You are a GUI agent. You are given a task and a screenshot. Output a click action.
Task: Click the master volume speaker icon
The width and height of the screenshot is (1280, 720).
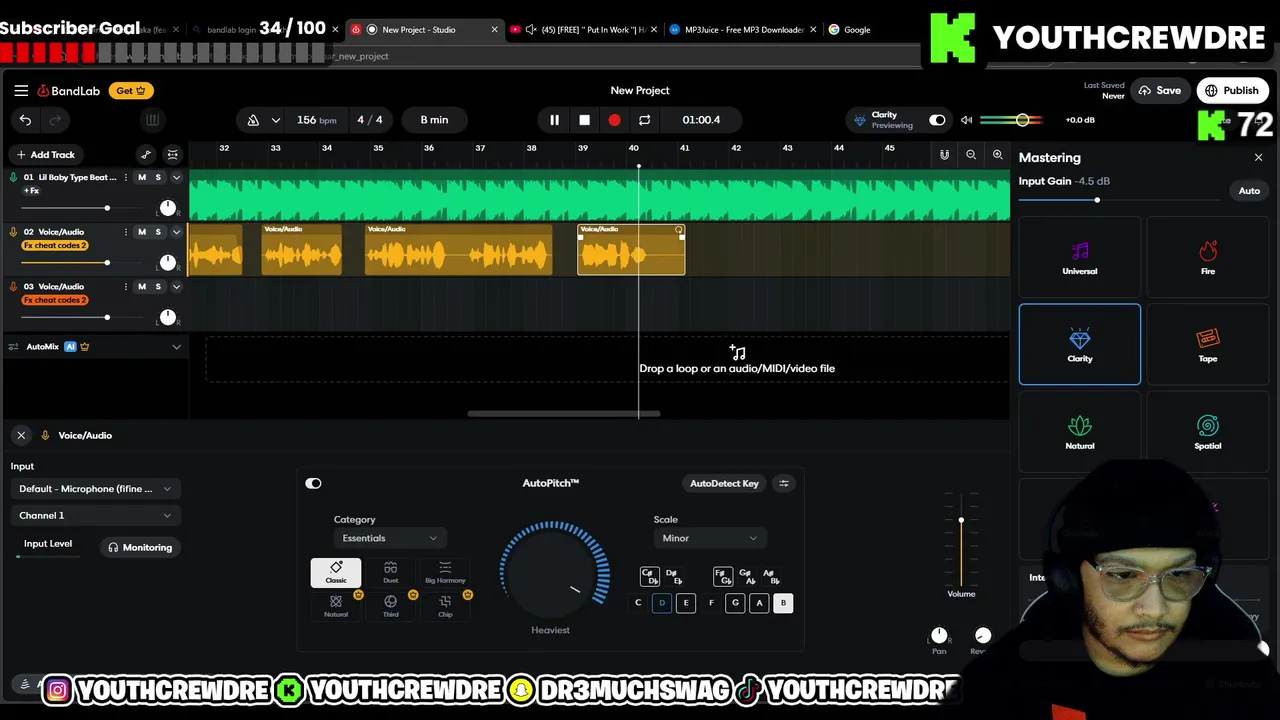pyautogui.click(x=966, y=120)
